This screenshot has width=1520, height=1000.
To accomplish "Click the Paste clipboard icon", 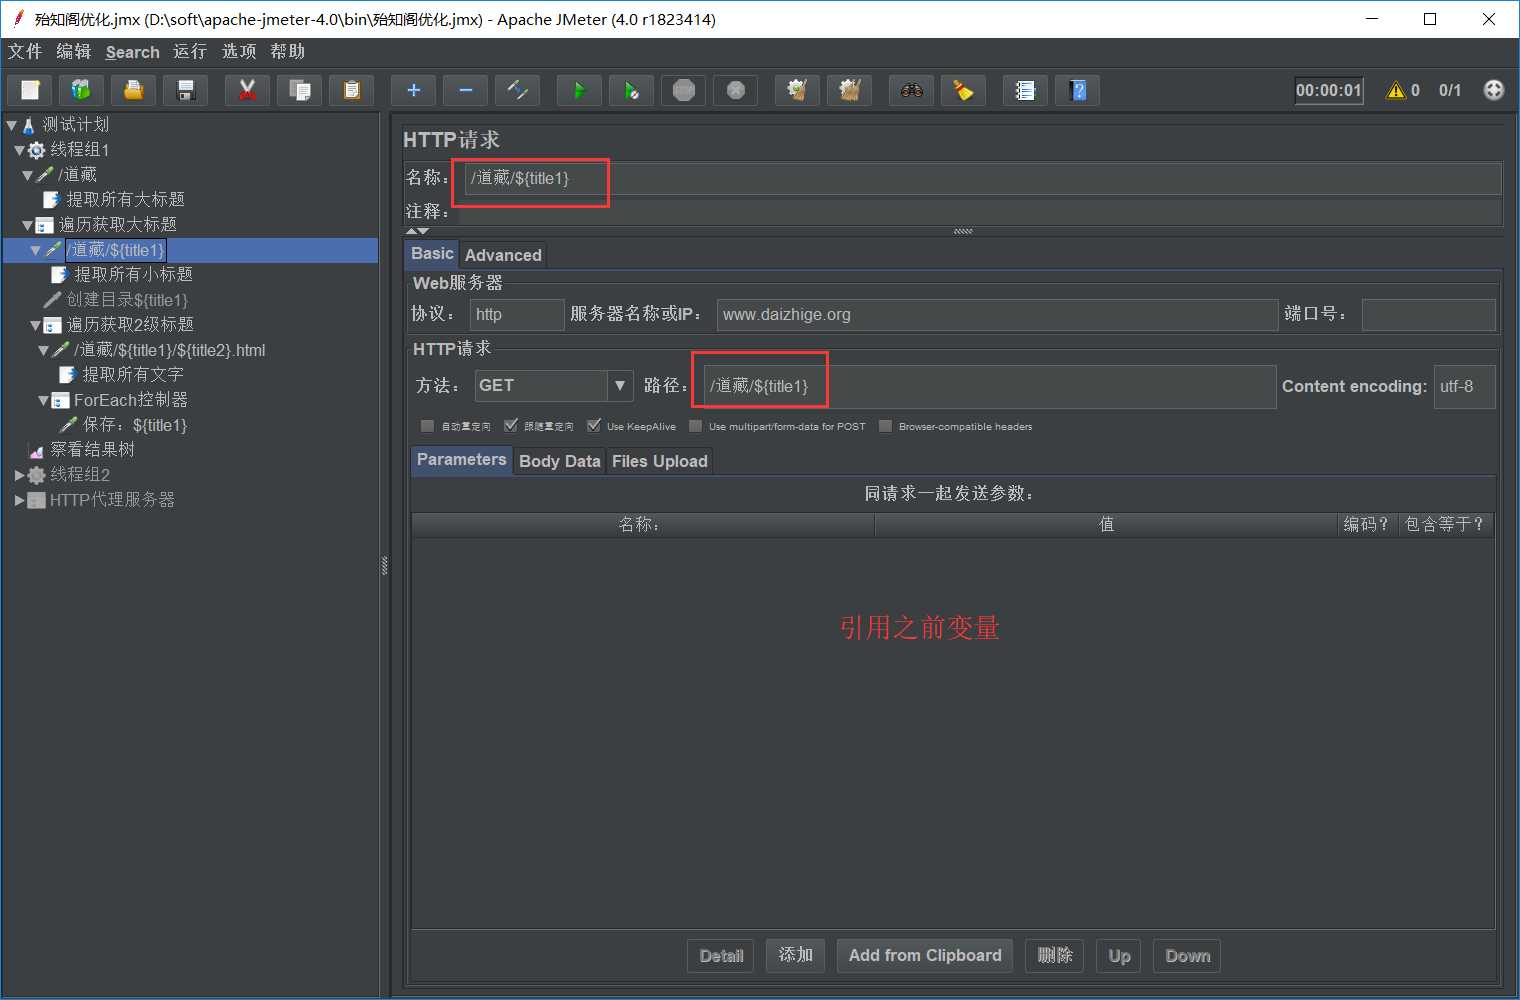I will pyautogui.click(x=352, y=90).
